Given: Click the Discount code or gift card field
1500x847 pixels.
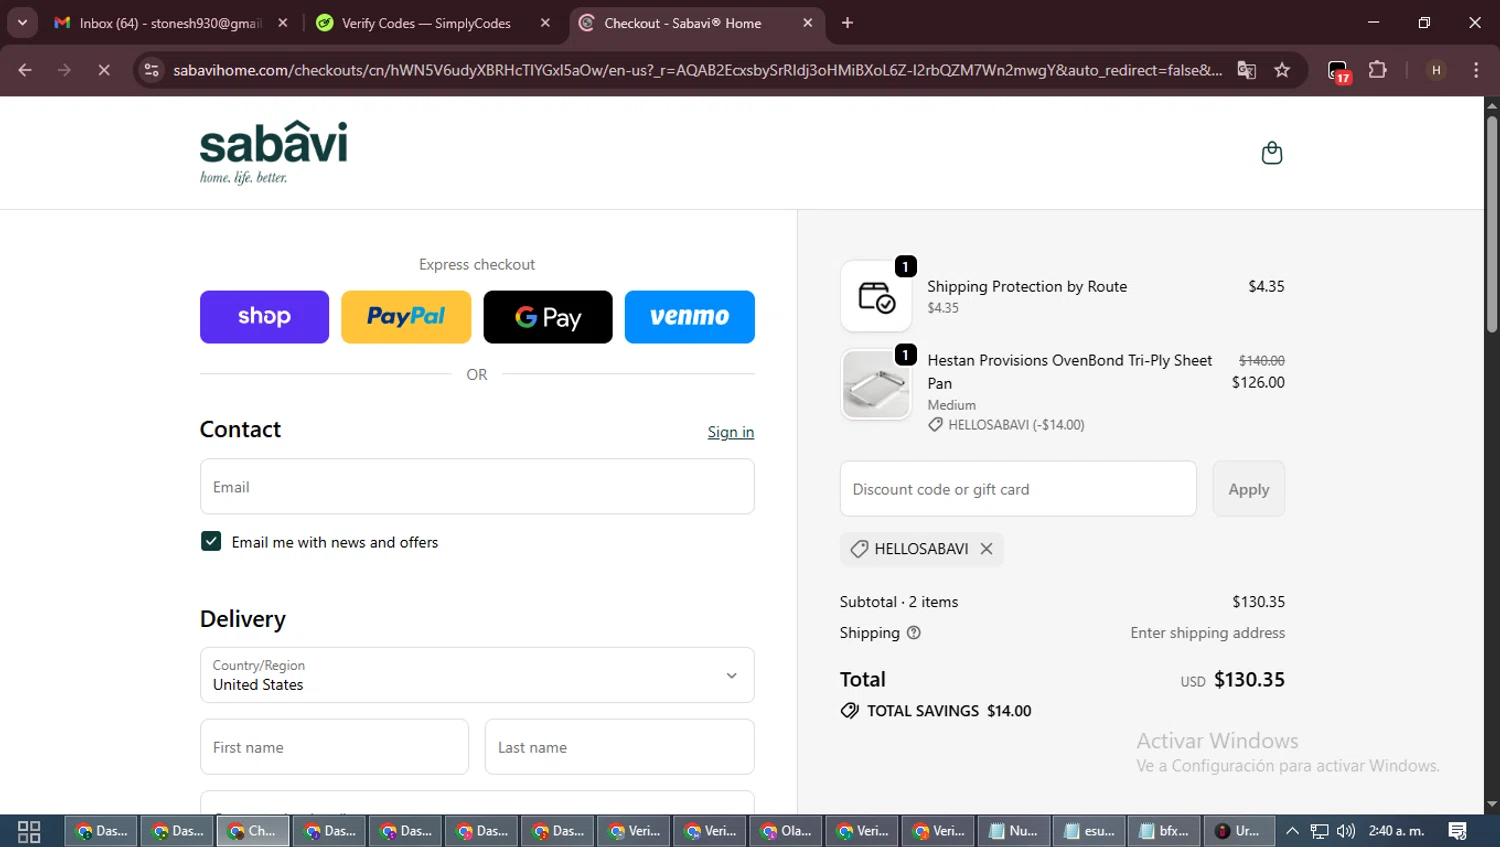Looking at the screenshot, I should (x=1018, y=489).
